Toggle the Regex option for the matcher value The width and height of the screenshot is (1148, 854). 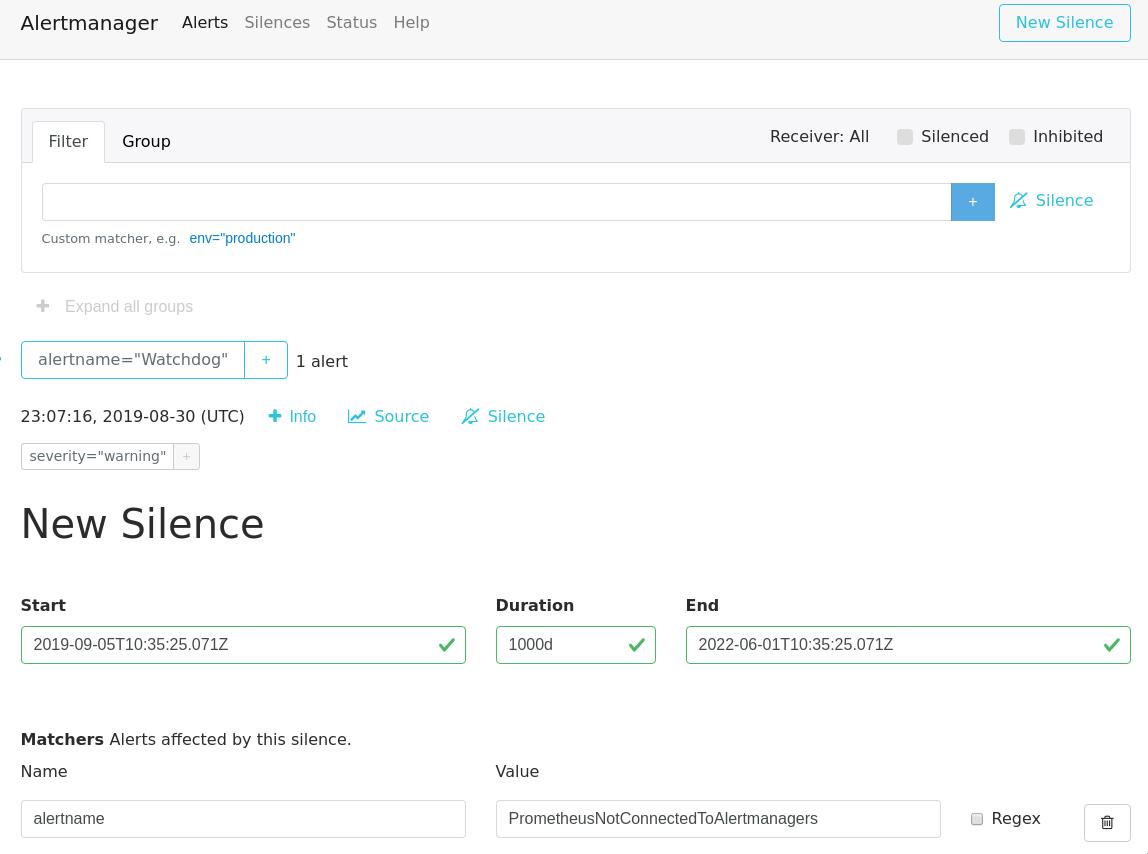click(x=977, y=819)
